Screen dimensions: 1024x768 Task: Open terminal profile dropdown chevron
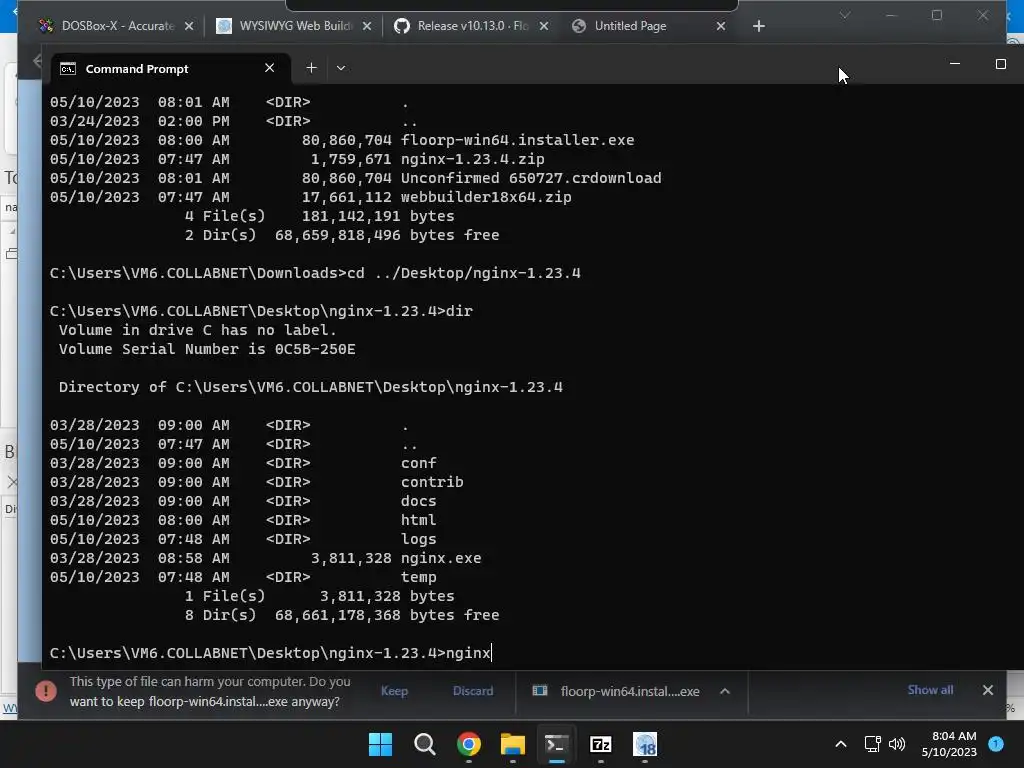341,68
